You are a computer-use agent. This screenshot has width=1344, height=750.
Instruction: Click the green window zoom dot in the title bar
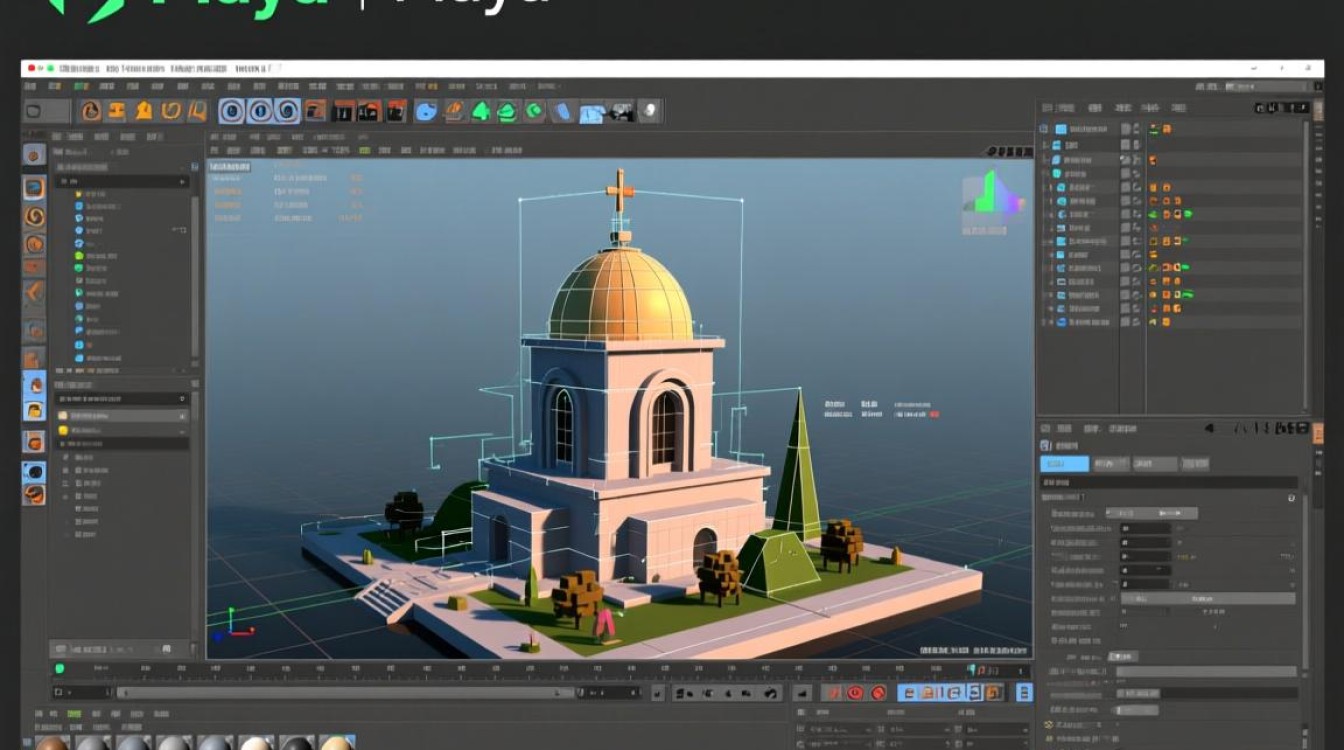pos(51,69)
